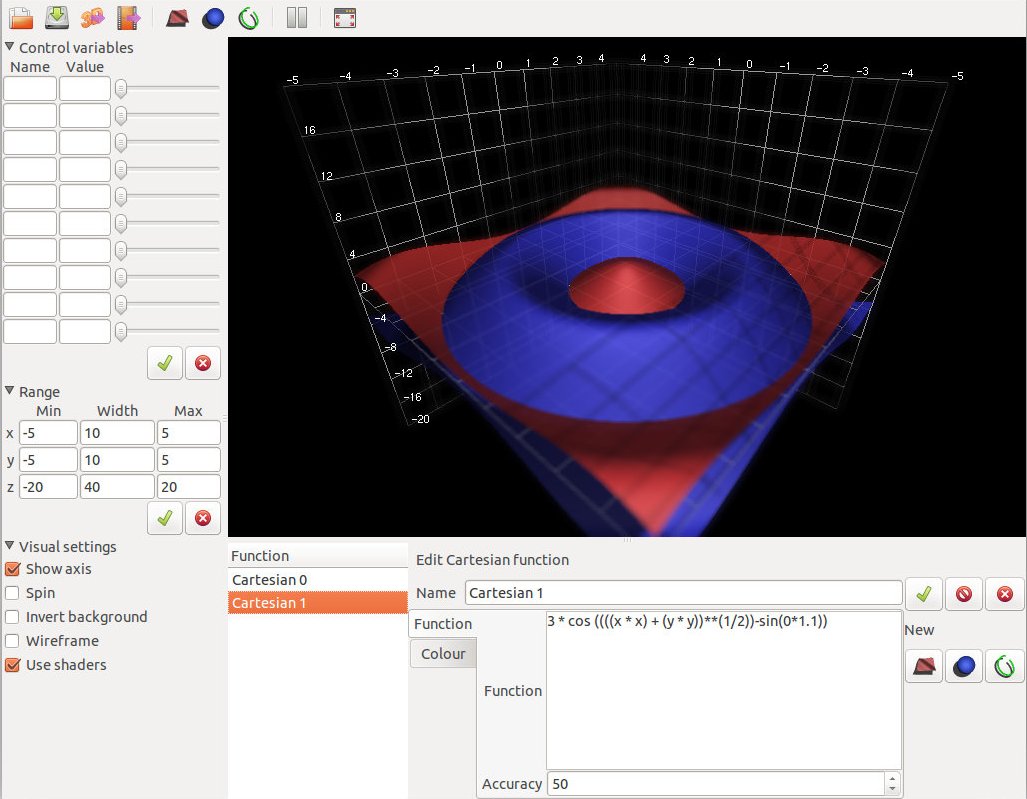Click the orange 3D toolbar icon
The image size is (1027, 799).
click(93, 18)
